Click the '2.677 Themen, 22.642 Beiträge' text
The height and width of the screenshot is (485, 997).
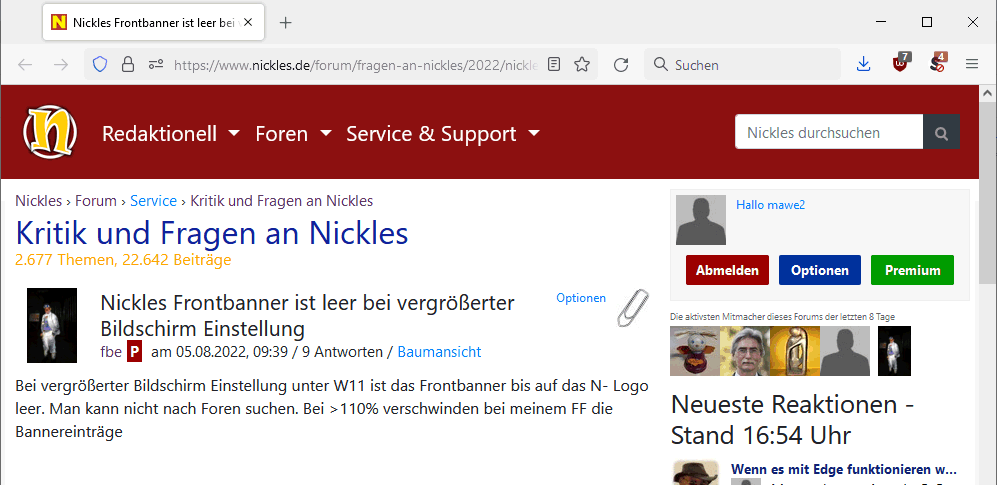click(x=123, y=259)
